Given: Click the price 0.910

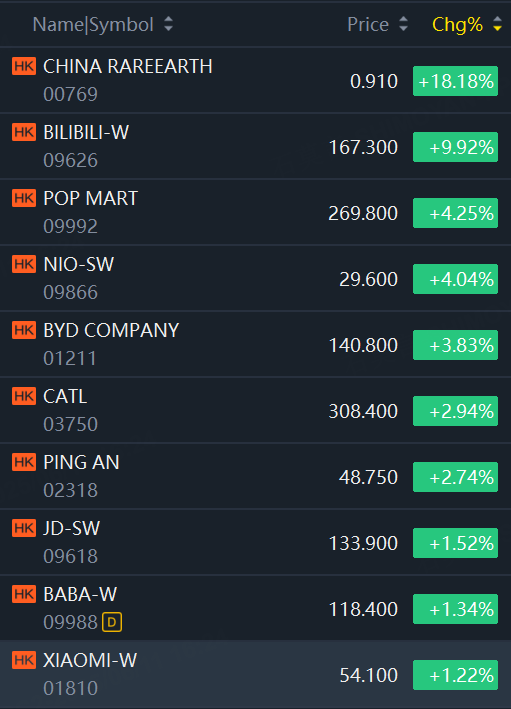Looking at the screenshot, I should click(374, 81).
